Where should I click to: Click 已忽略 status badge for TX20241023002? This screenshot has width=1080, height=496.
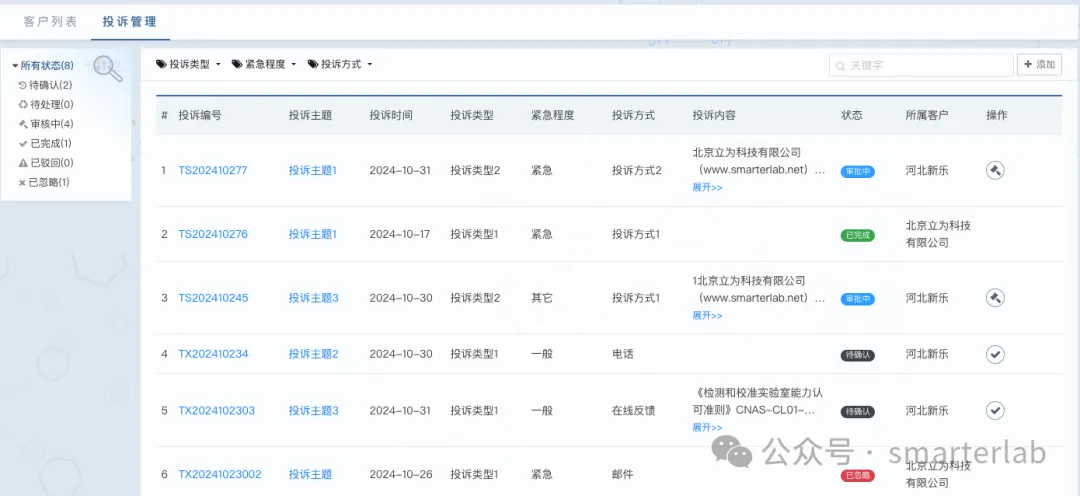tap(858, 475)
